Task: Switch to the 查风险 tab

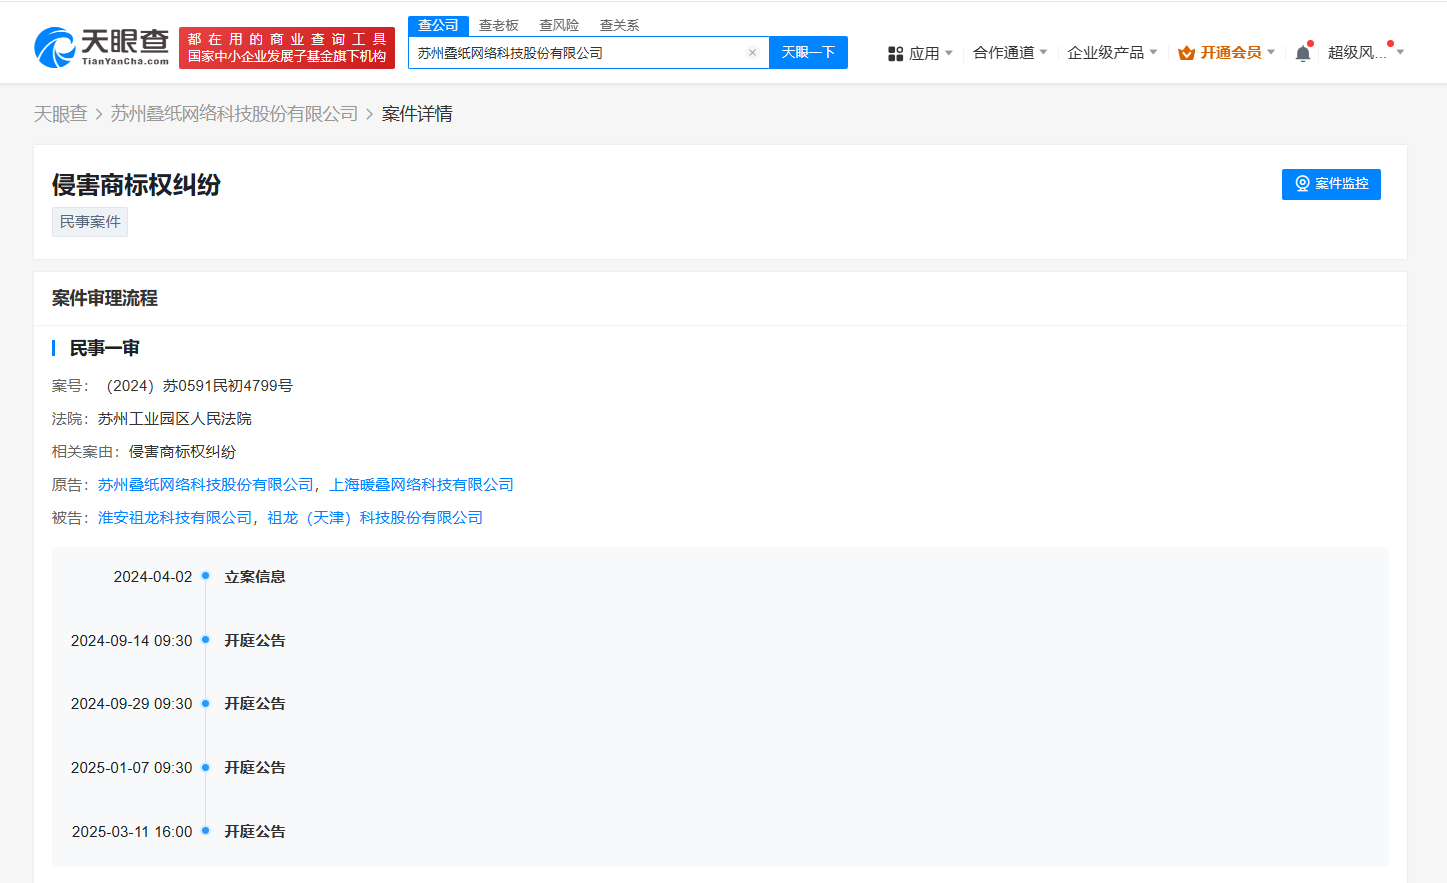Action: tap(559, 25)
